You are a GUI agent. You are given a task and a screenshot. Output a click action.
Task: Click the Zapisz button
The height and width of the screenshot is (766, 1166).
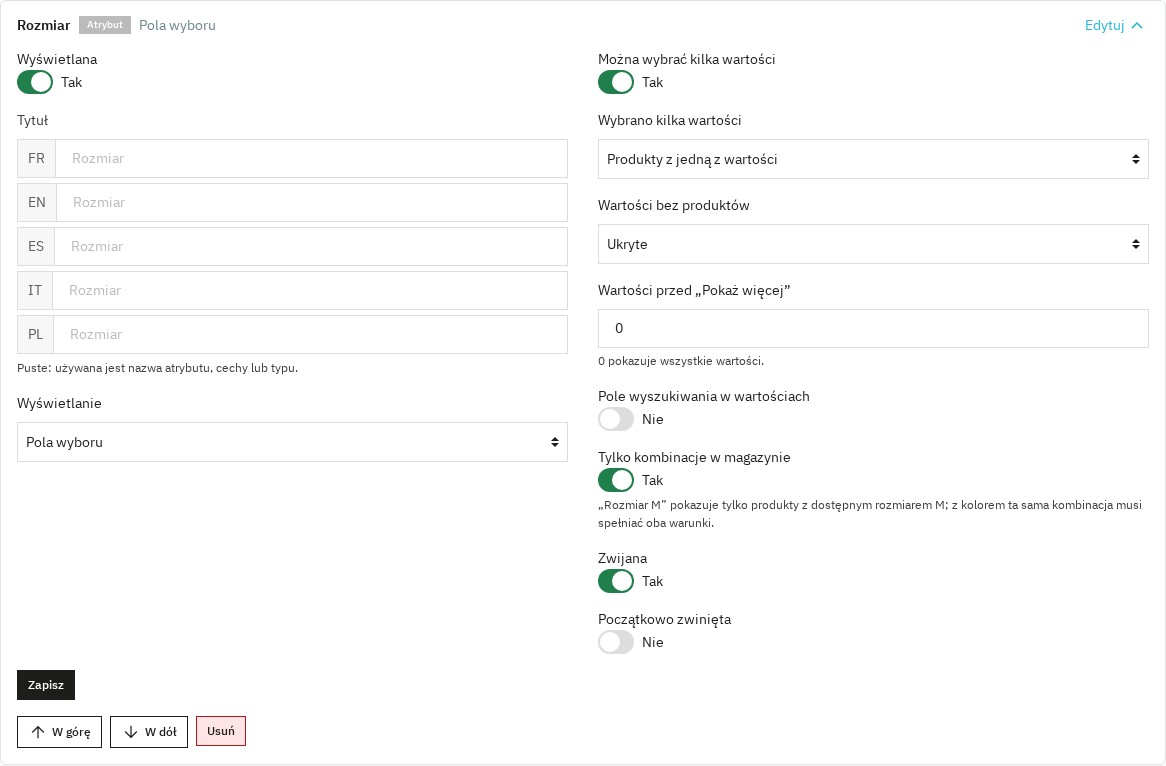coord(46,685)
